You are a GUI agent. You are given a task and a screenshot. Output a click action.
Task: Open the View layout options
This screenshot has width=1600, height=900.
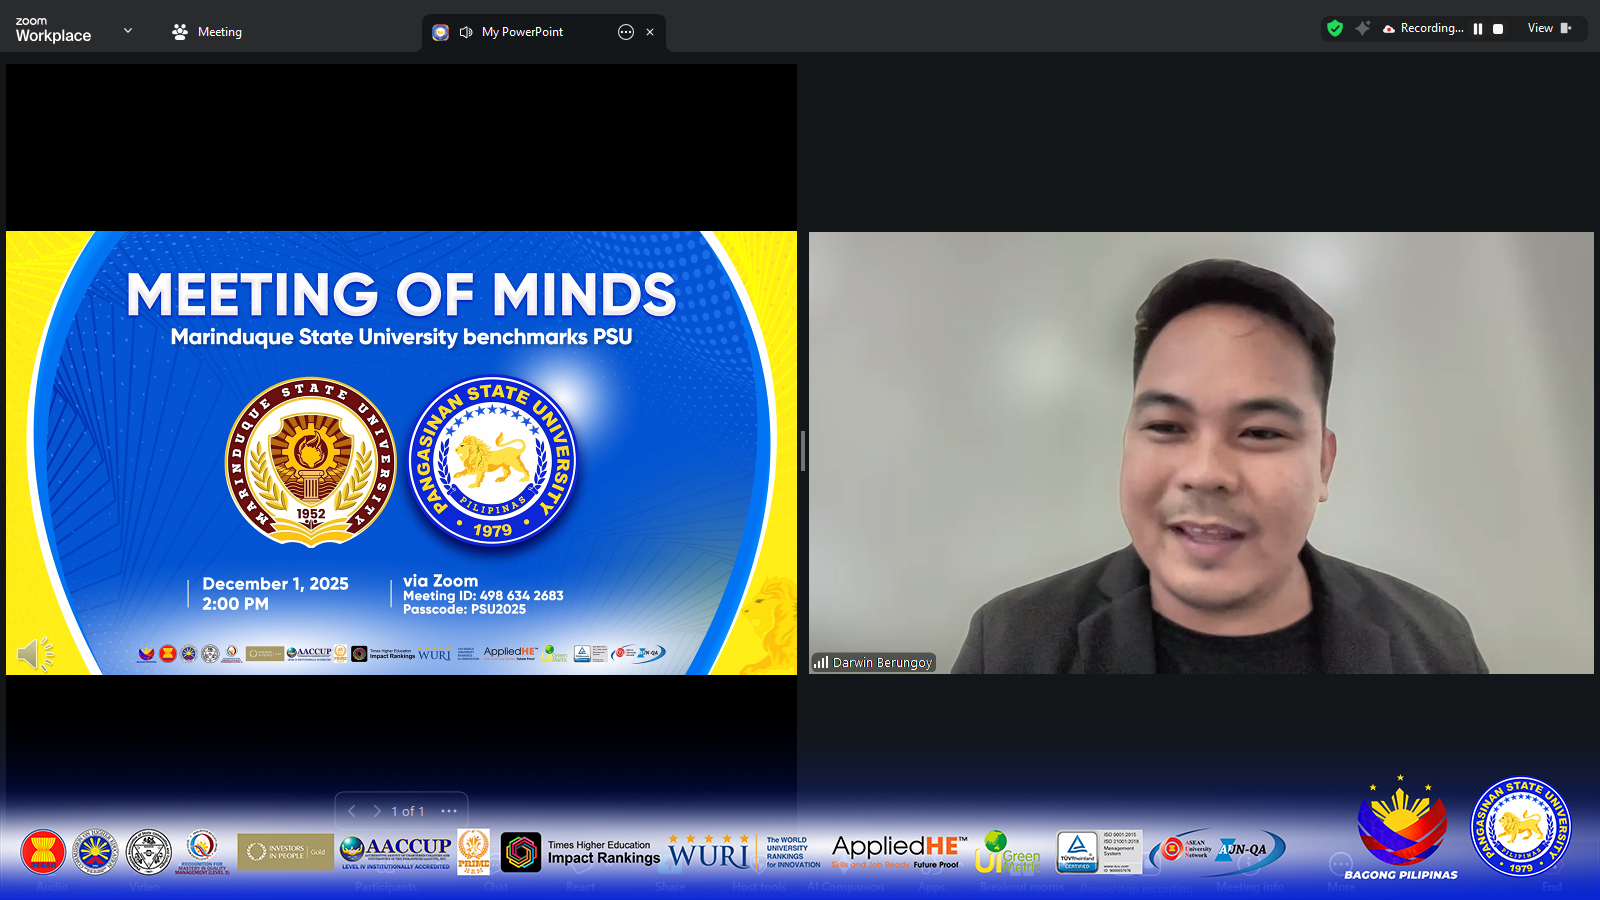point(1540,29)
